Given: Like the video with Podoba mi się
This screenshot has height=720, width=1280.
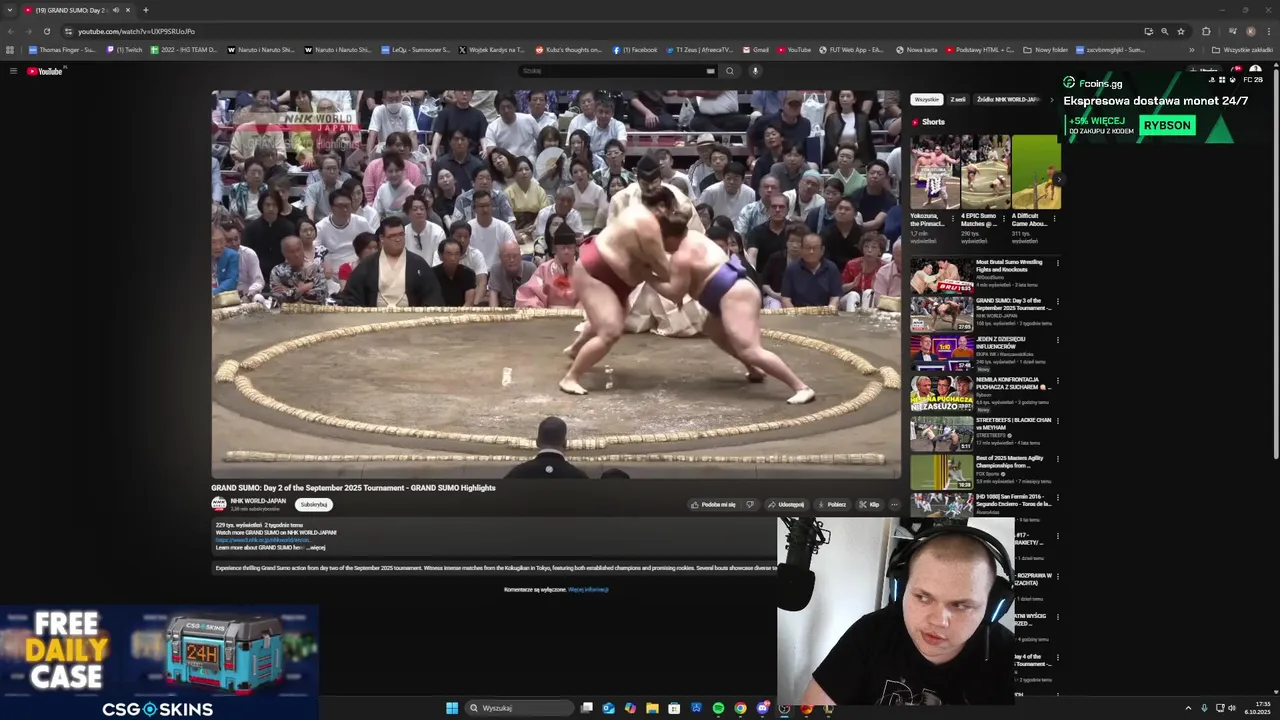Looking at the screenshot, I should [x=713, y=504].
